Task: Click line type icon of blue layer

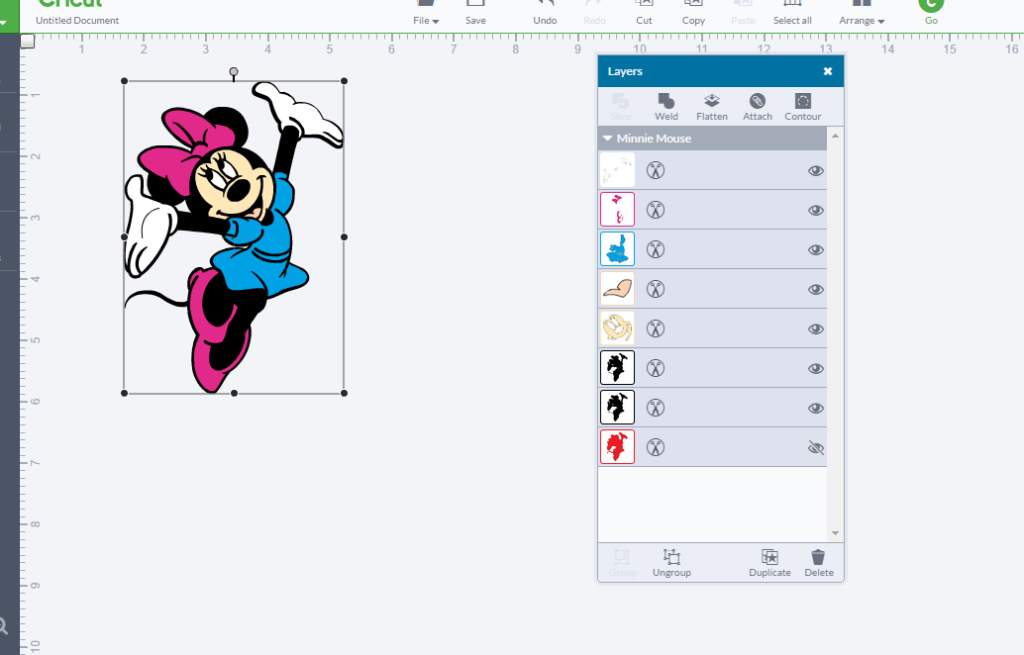Action: click(656, 249)
